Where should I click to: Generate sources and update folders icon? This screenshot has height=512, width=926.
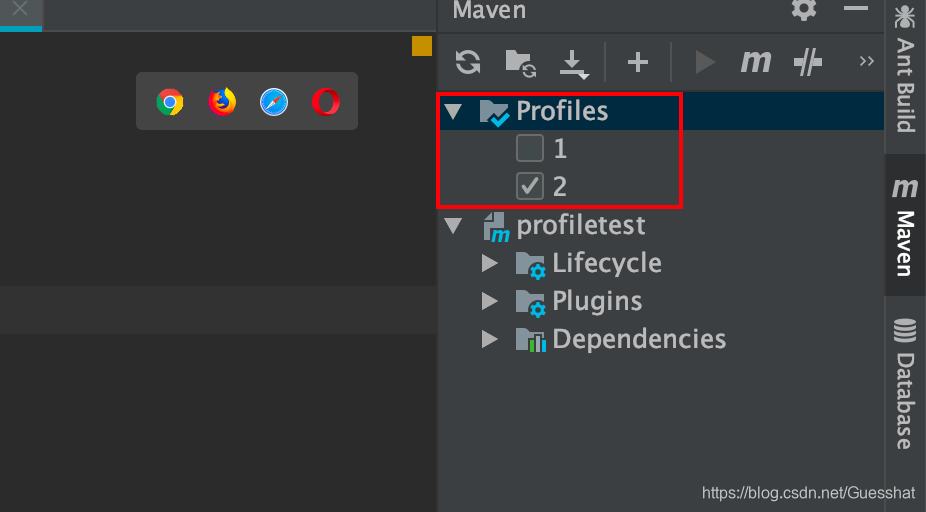[x=520, y=63]
